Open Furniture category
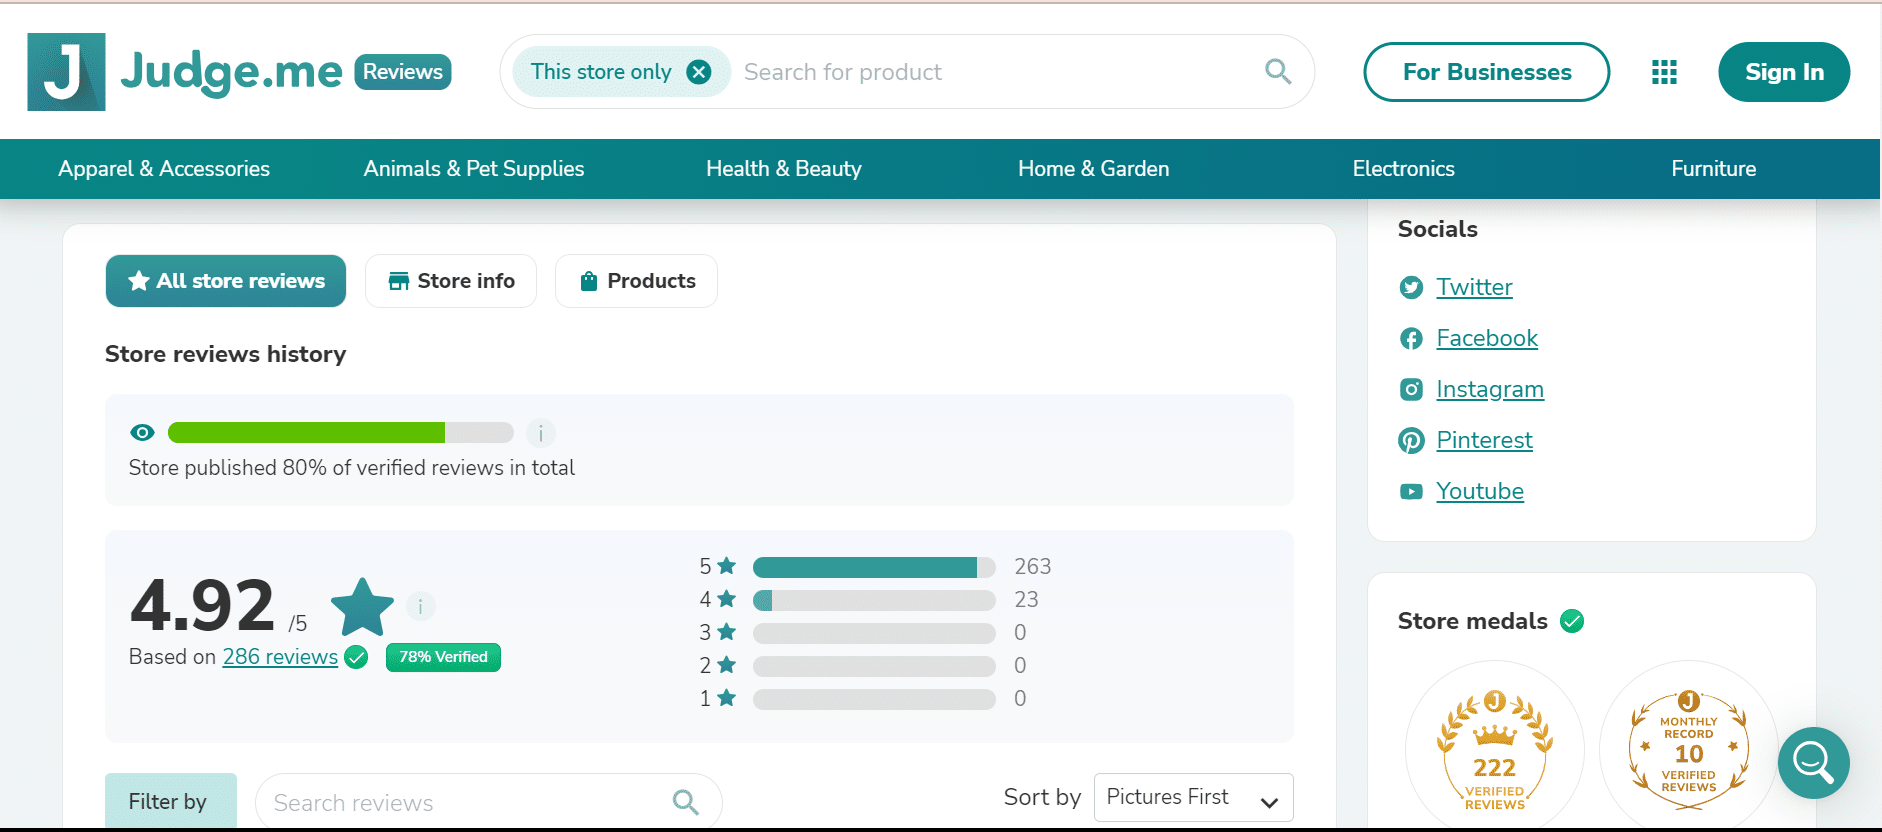The image size is (1882, 832). [x=1714, y=169]
